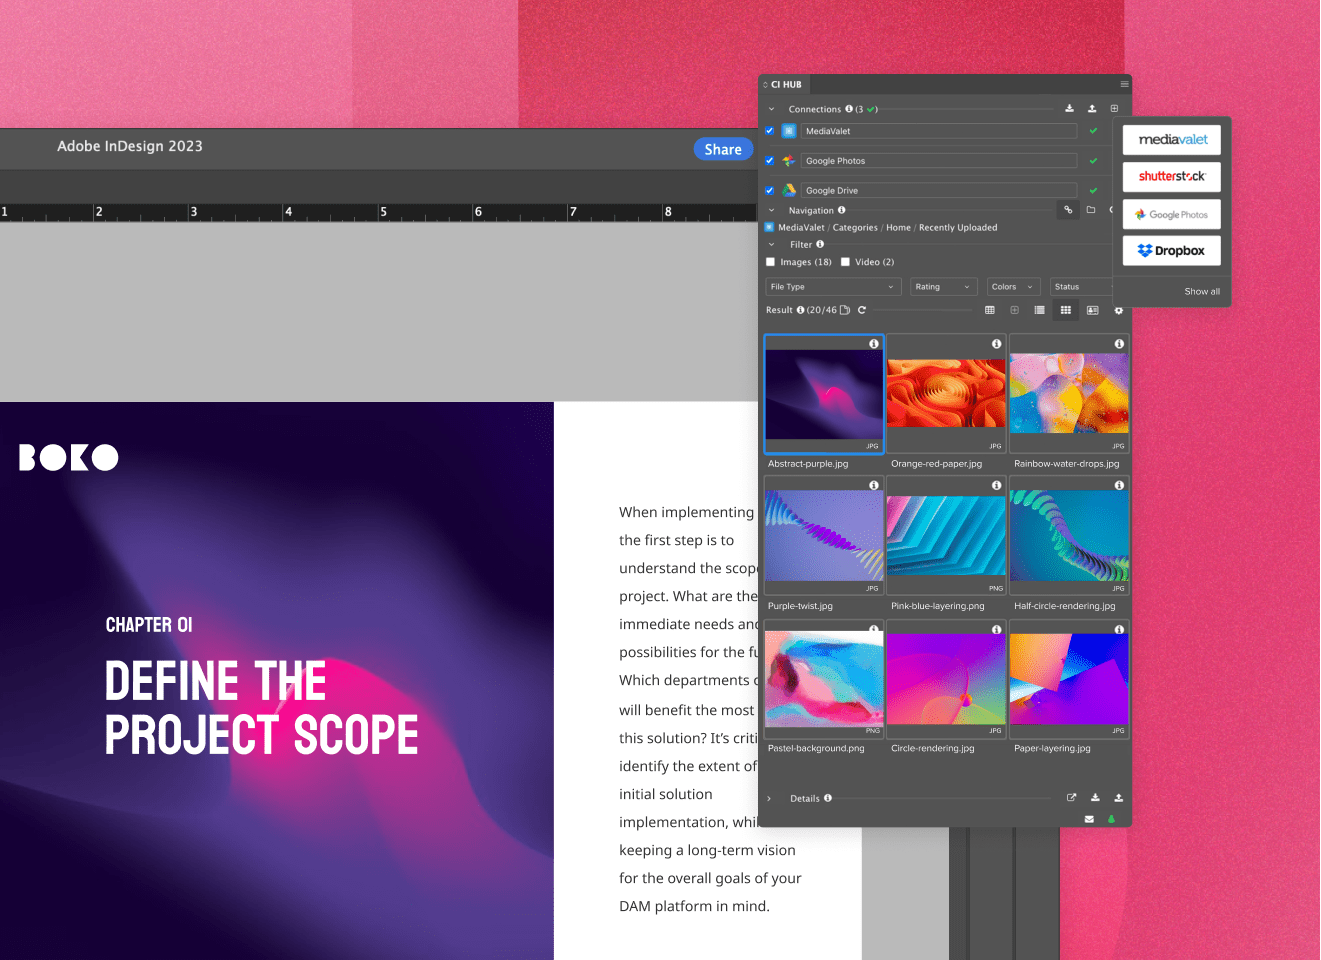The height and width of the screenshot is (960, 1321).
Task: Click the upload icon in Connections header
Action: 1092,109
